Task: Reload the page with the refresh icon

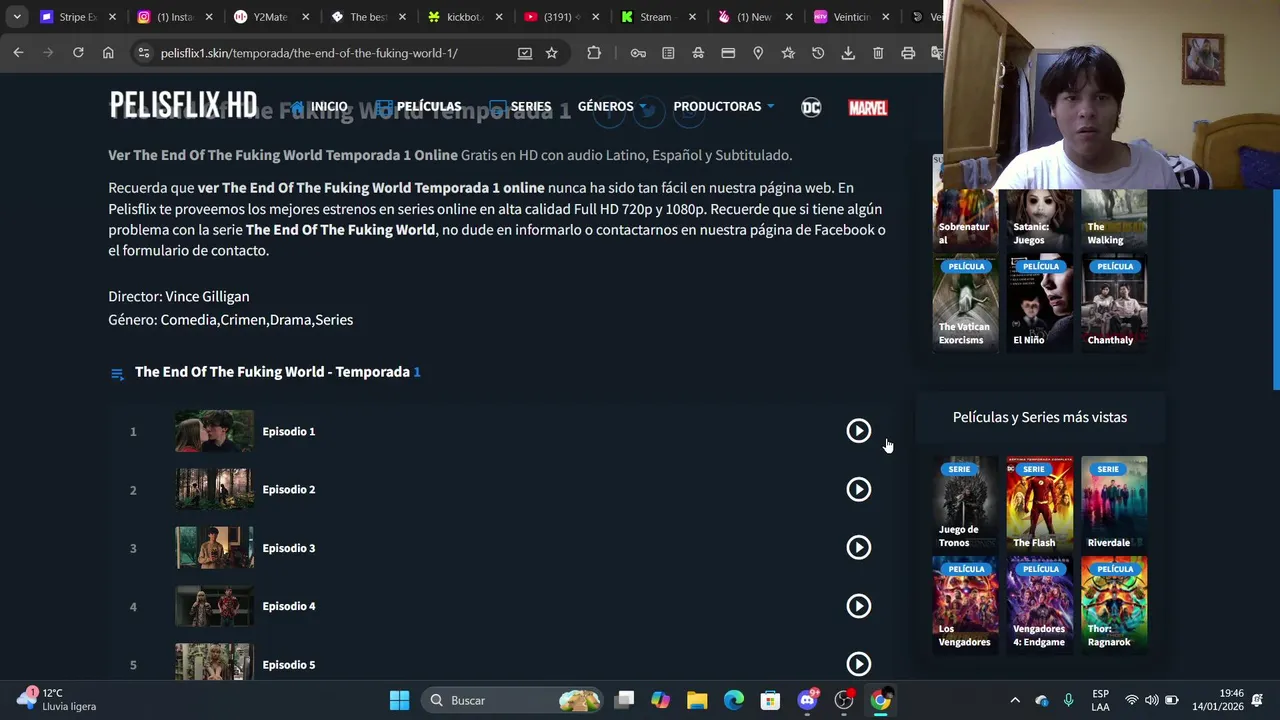Action: tap(78, 53)
